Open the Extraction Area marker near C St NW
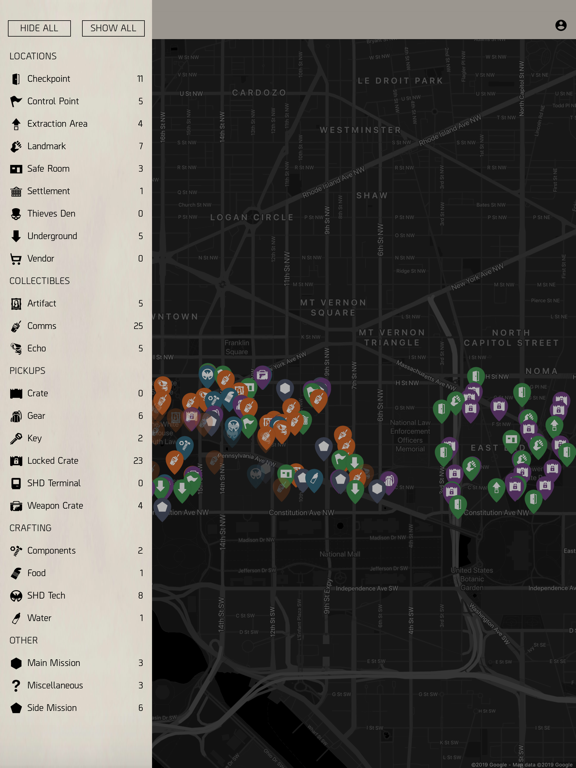The height and width of the screenshot is (768, 576). (496, 488)
